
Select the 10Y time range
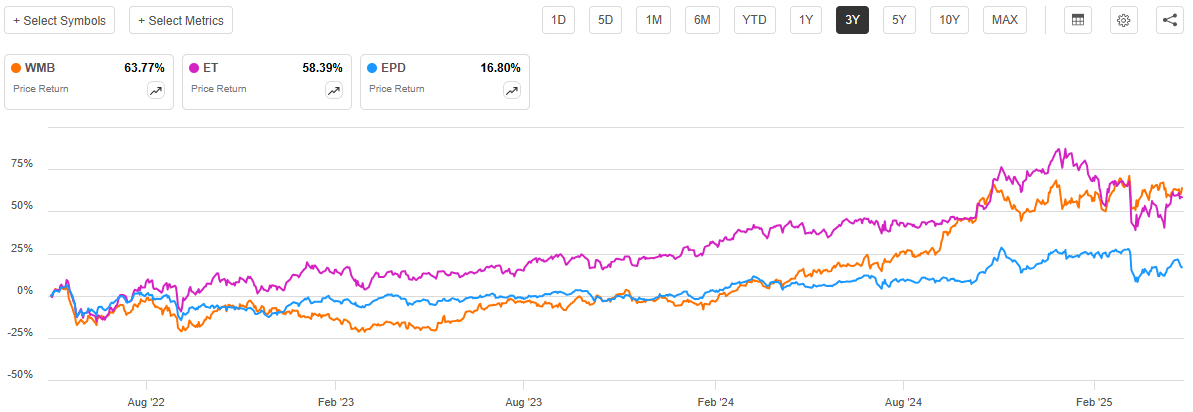[x=947, y=20]
